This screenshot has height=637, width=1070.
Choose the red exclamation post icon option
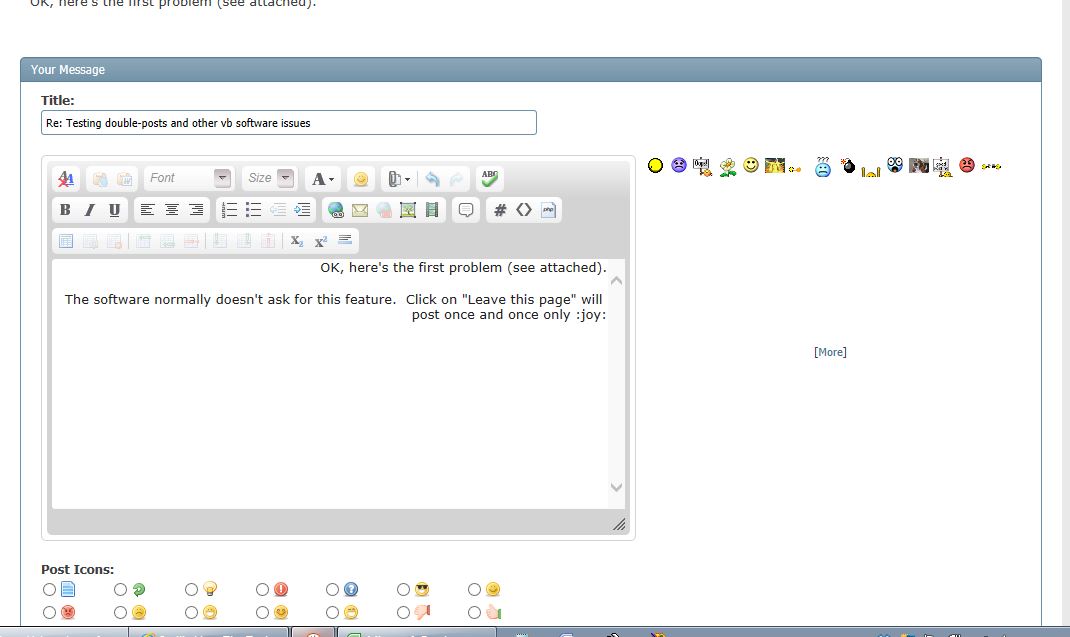point(263,590)
